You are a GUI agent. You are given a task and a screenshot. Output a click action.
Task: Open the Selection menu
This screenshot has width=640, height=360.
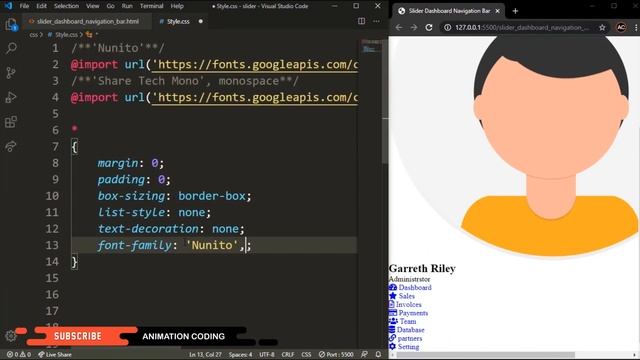tap(66, 6)
